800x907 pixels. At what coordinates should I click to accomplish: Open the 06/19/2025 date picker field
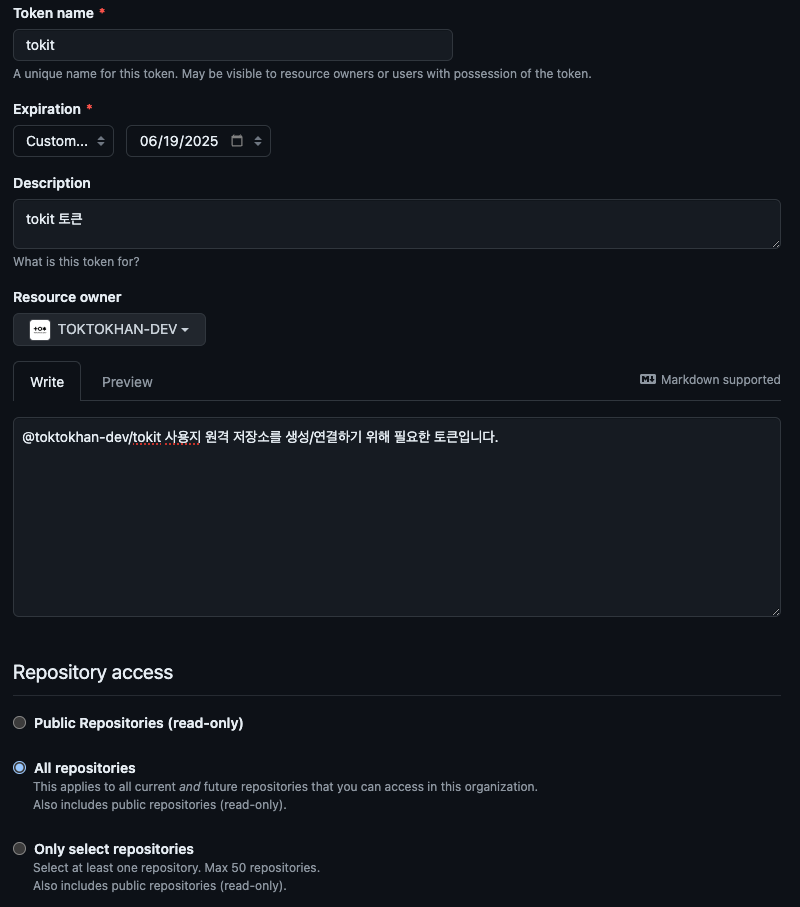[198, 141]
